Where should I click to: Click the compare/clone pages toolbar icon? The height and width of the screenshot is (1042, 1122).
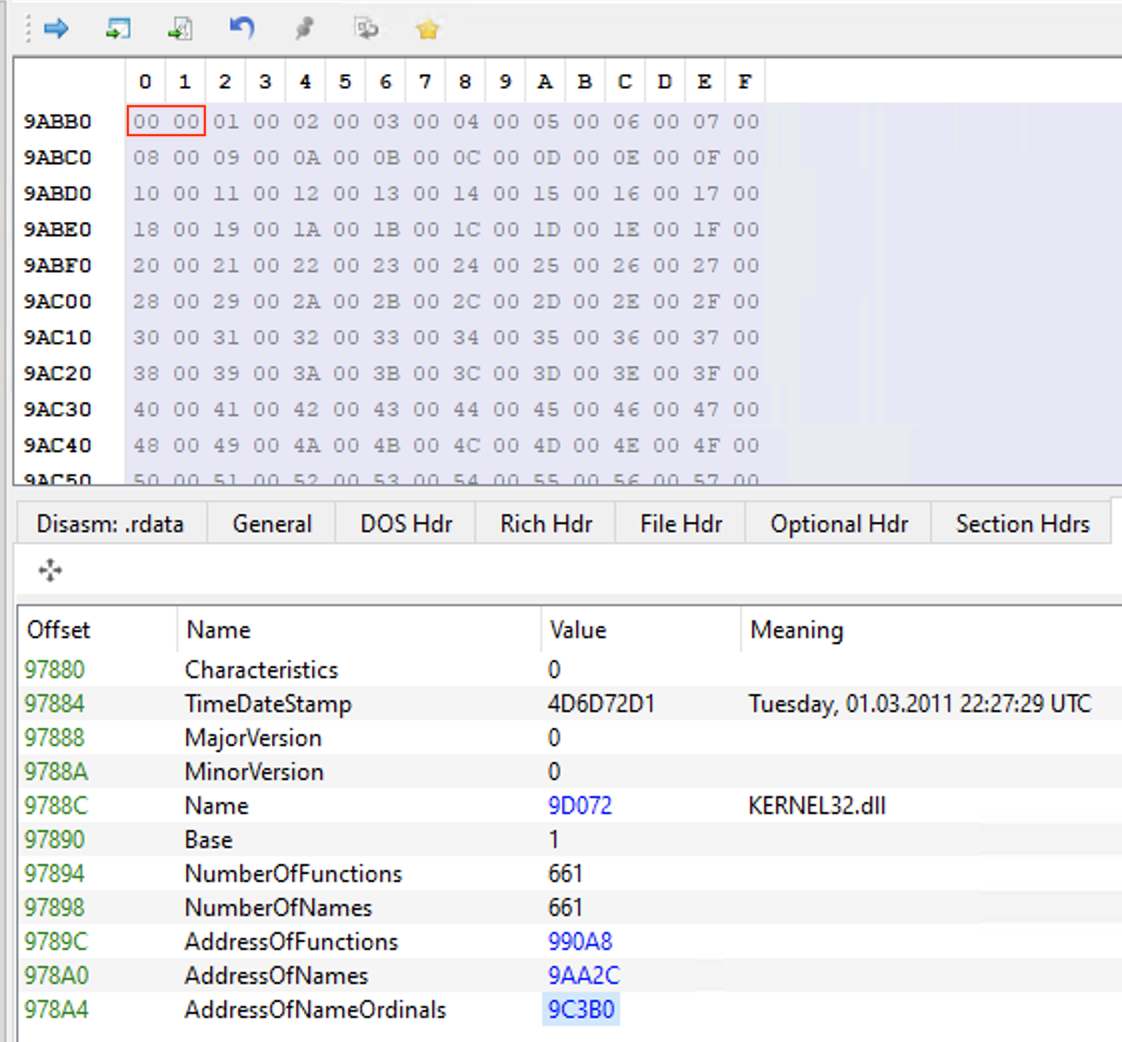366,29
